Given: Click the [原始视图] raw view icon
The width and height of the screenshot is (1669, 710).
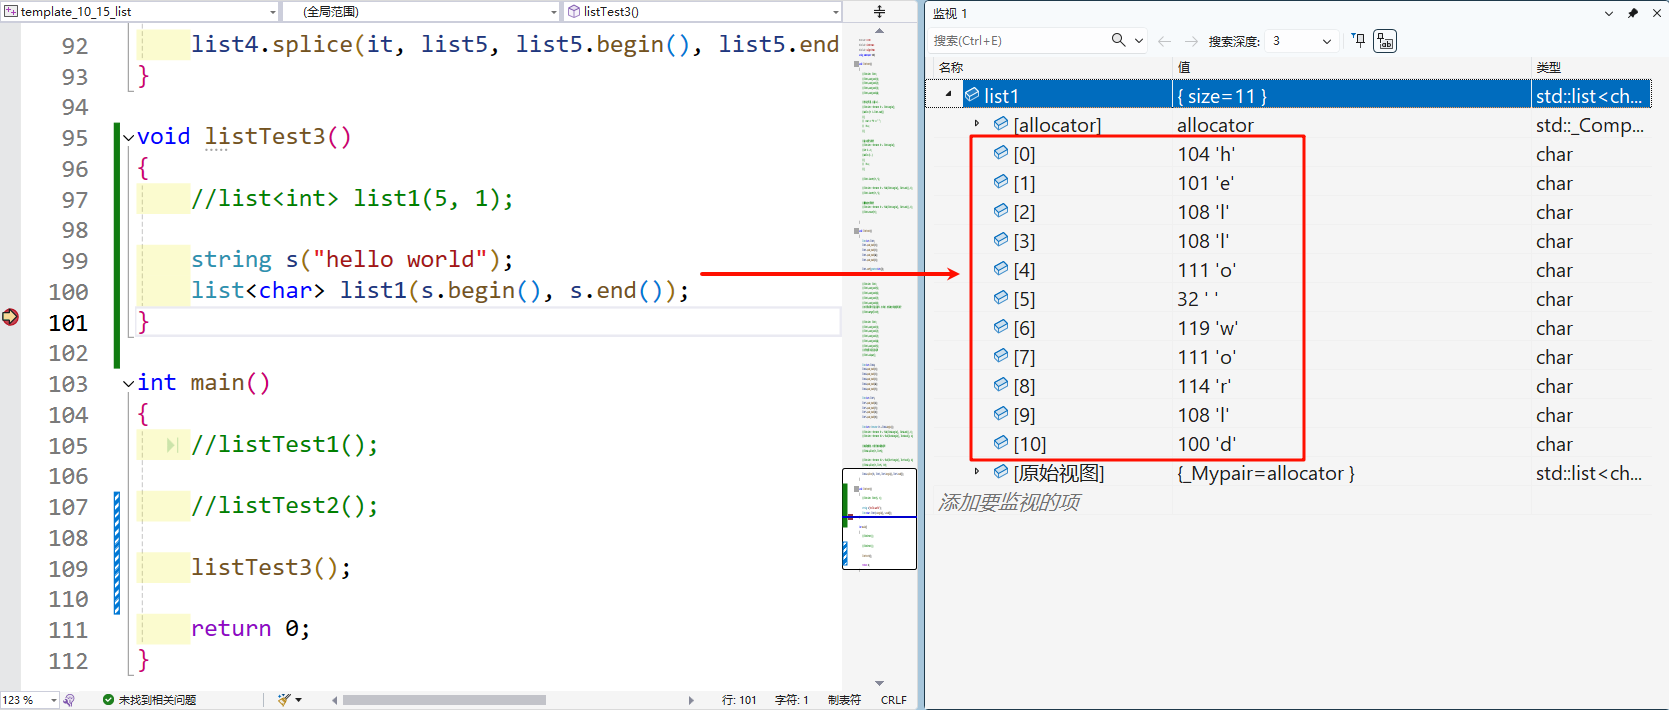Looking at the screenshot, I should pos(1001,472).
